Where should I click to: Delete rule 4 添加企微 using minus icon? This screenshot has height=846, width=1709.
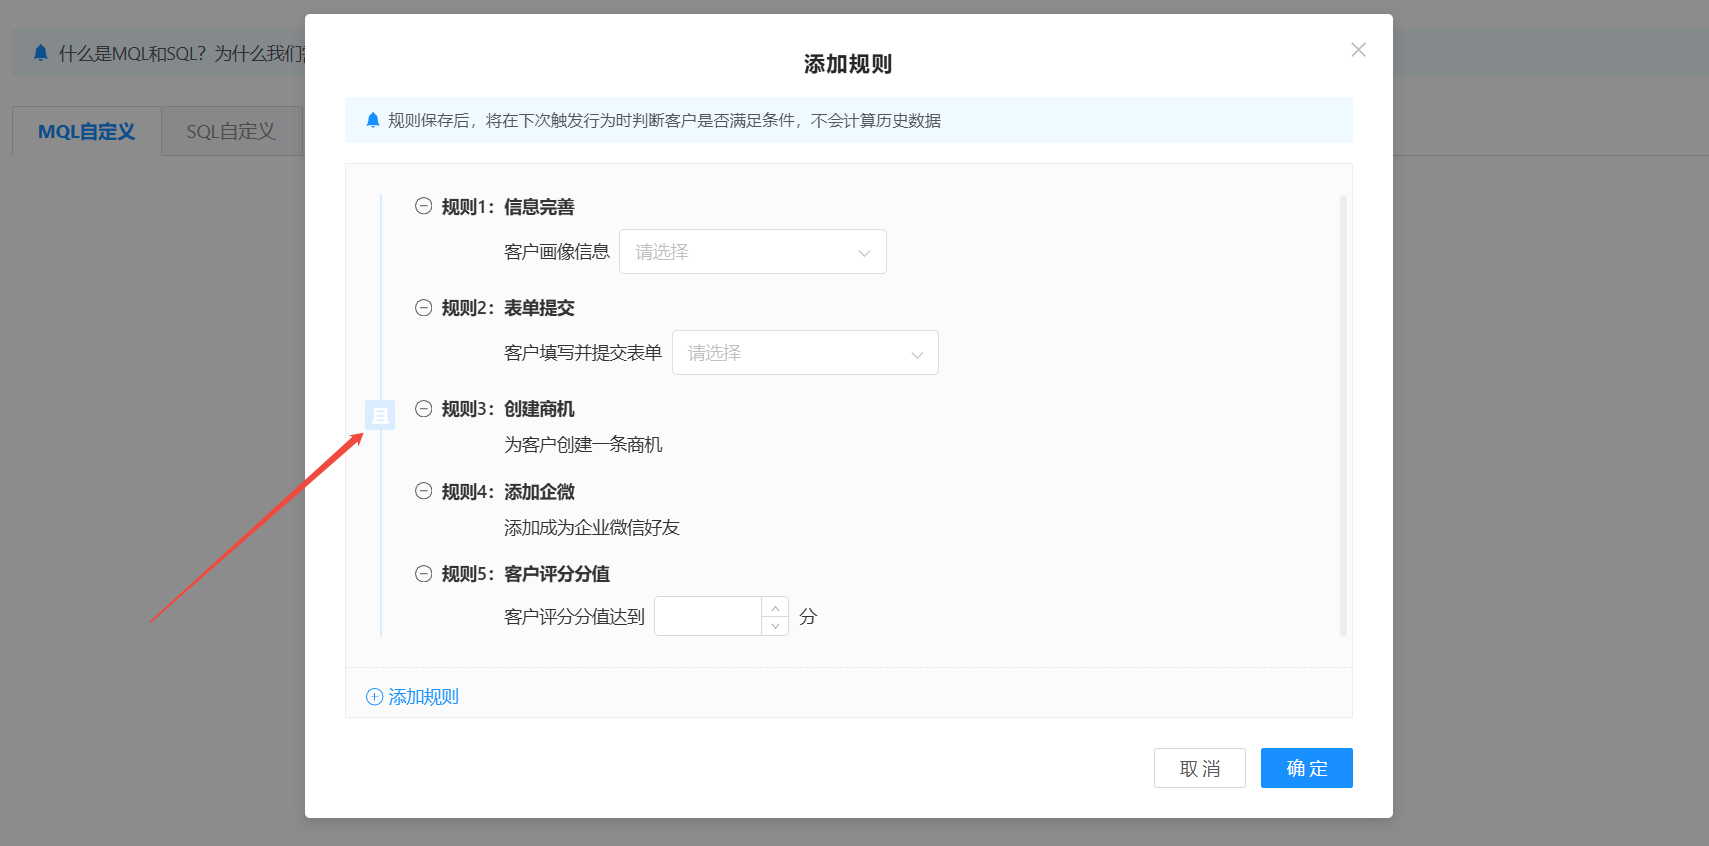coord(423,491)
